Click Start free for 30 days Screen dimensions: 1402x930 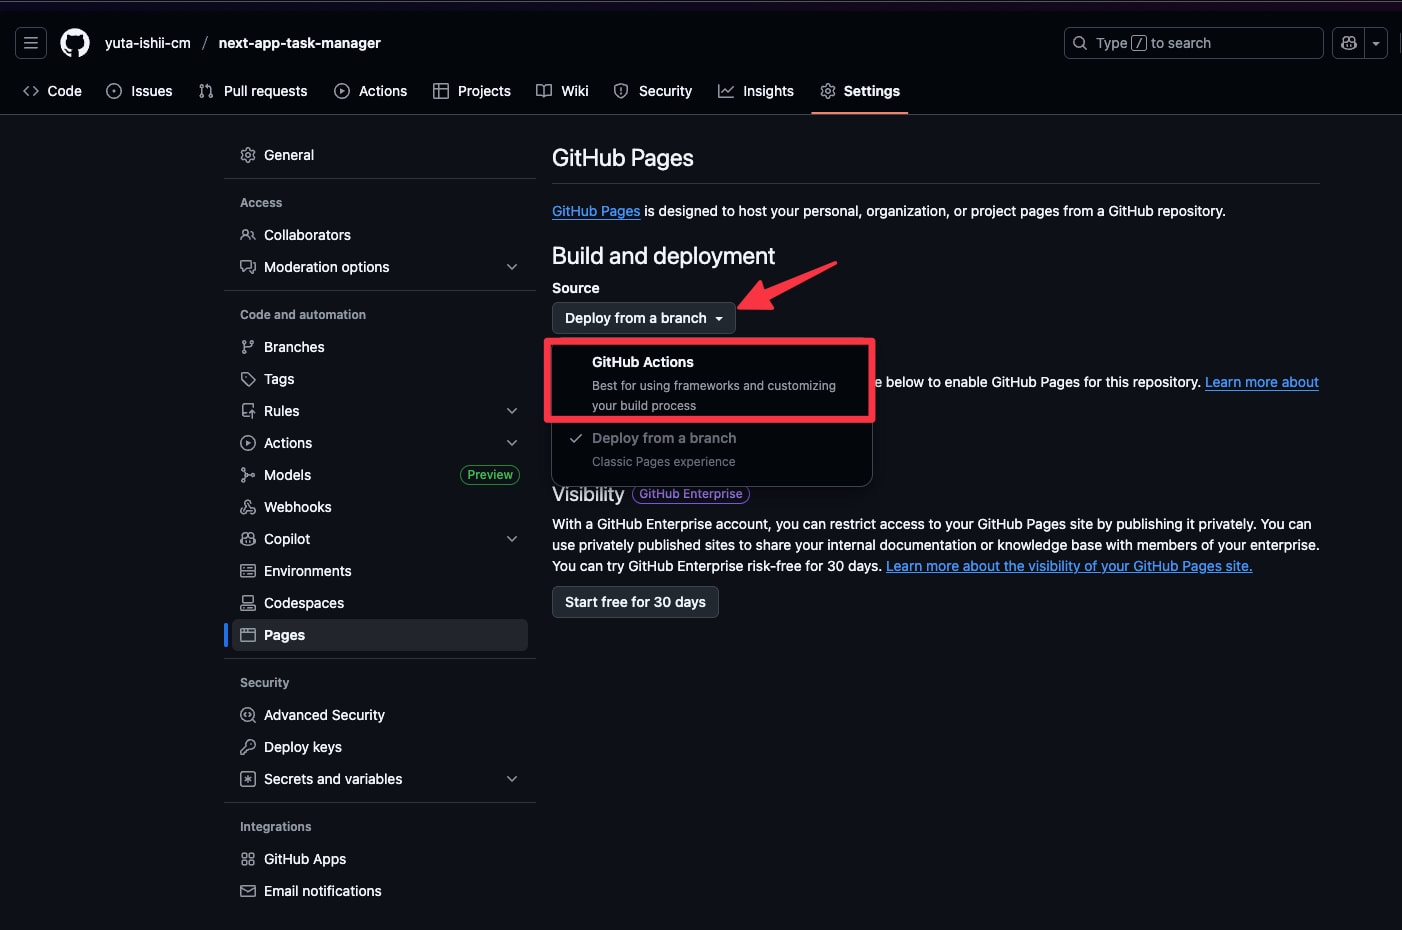pos(635,602)
